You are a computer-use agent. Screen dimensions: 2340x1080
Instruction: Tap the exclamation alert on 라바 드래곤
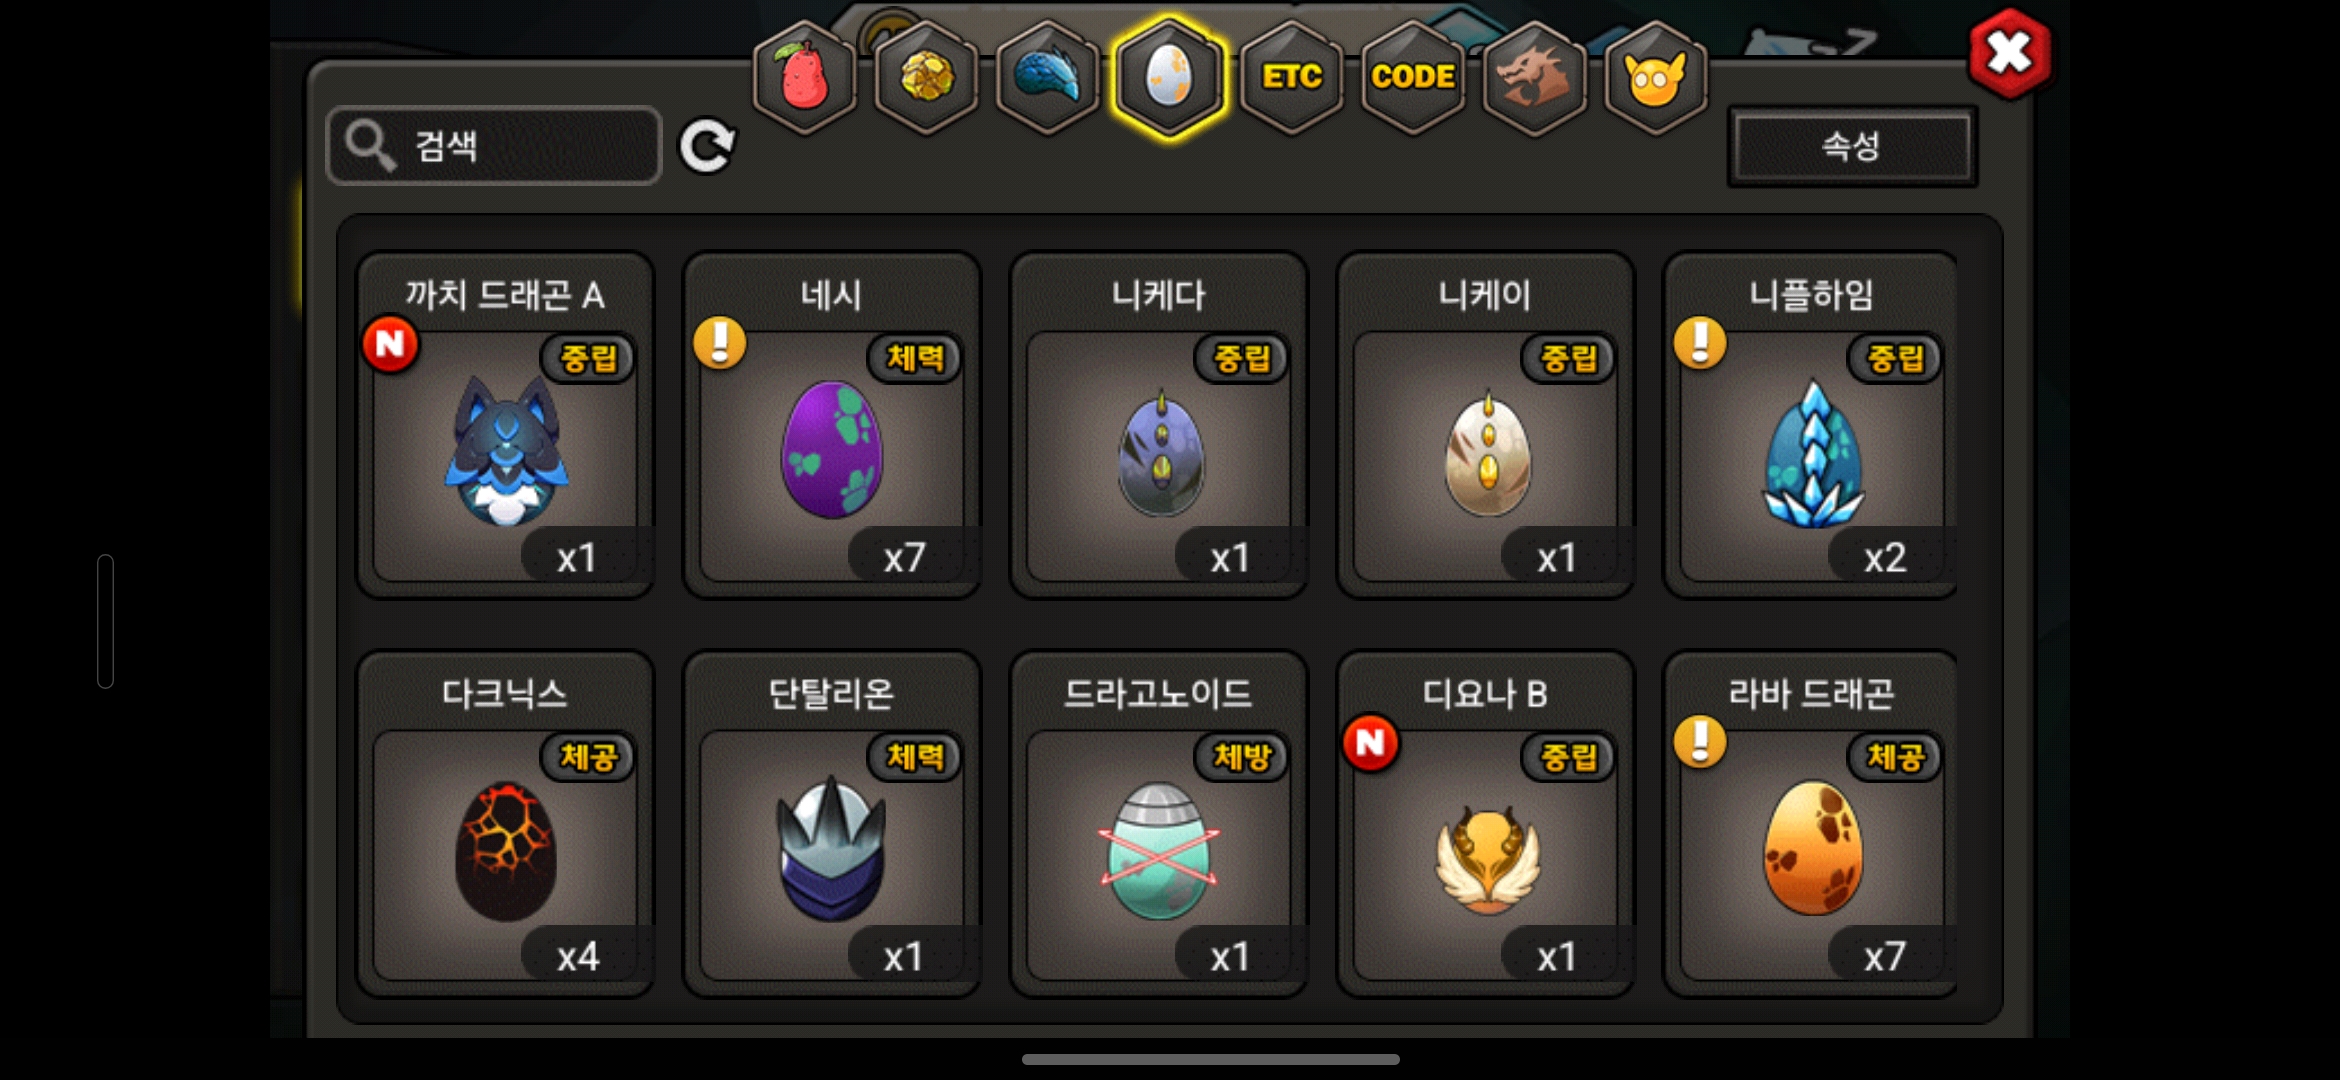pos(1700,742)
